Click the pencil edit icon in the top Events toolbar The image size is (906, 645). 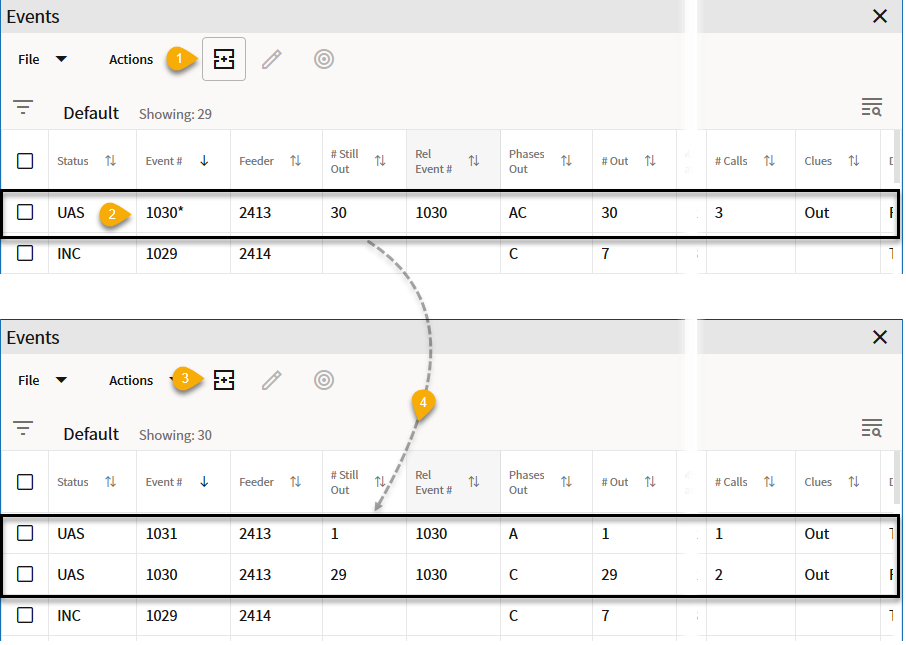click(x=272, y=59)
